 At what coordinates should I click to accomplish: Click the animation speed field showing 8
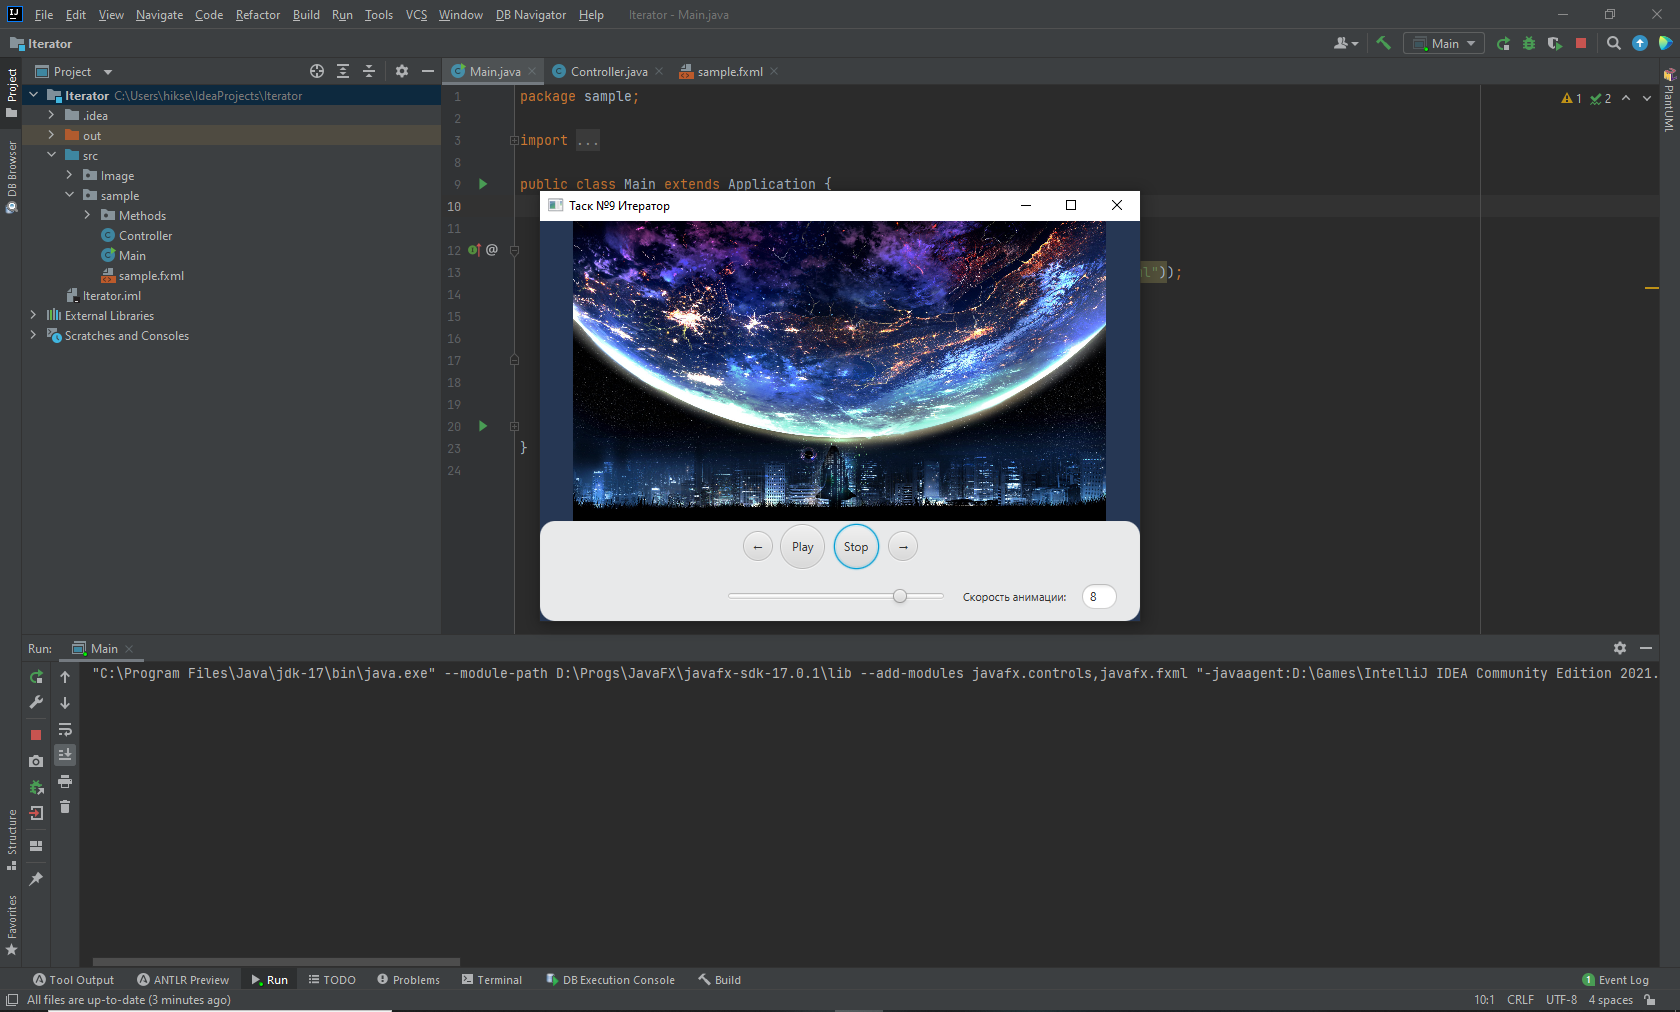point(1099,597)
